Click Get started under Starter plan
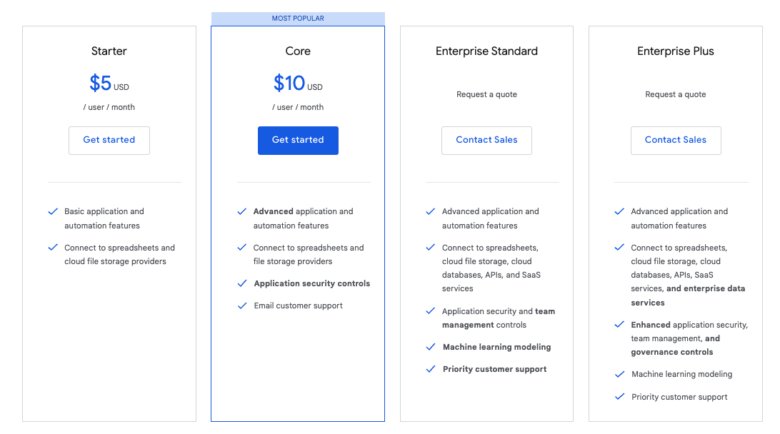780x434 pixels. pos(109,140)
